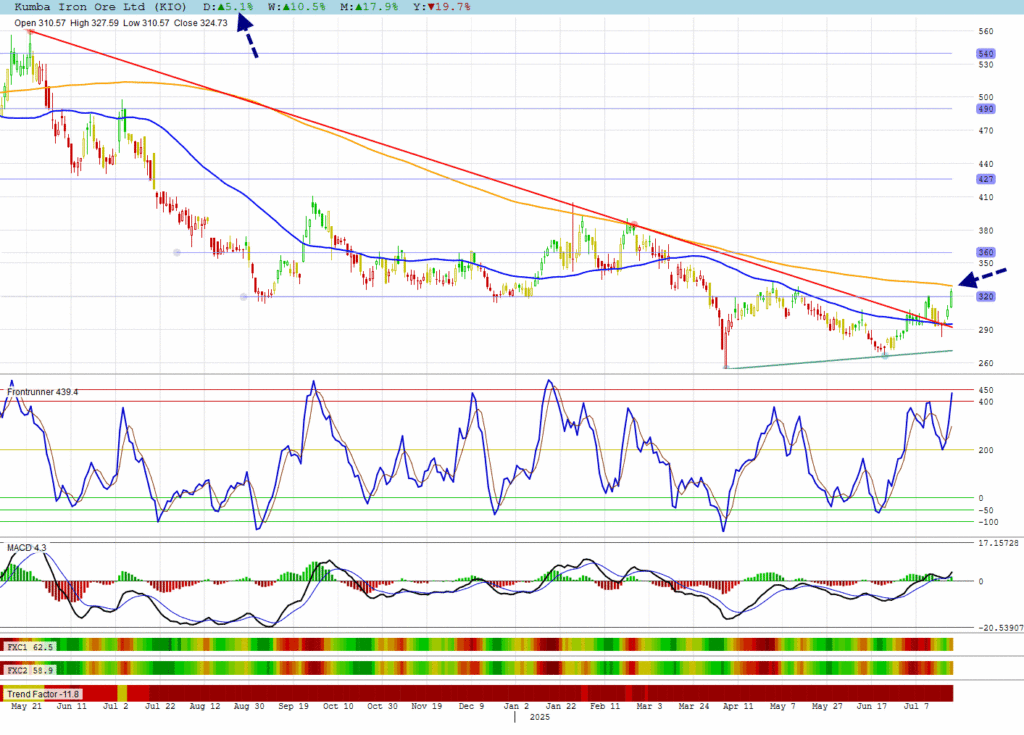This screenshot has height=735, width=1024.
Task: Click the Open 310.57 price readout
Action: tap(40, 23)
